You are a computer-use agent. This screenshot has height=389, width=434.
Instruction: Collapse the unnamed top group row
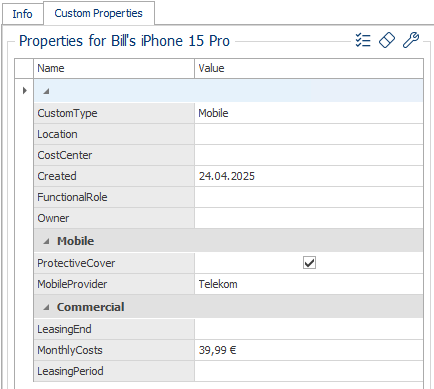(x=46, y=91)
